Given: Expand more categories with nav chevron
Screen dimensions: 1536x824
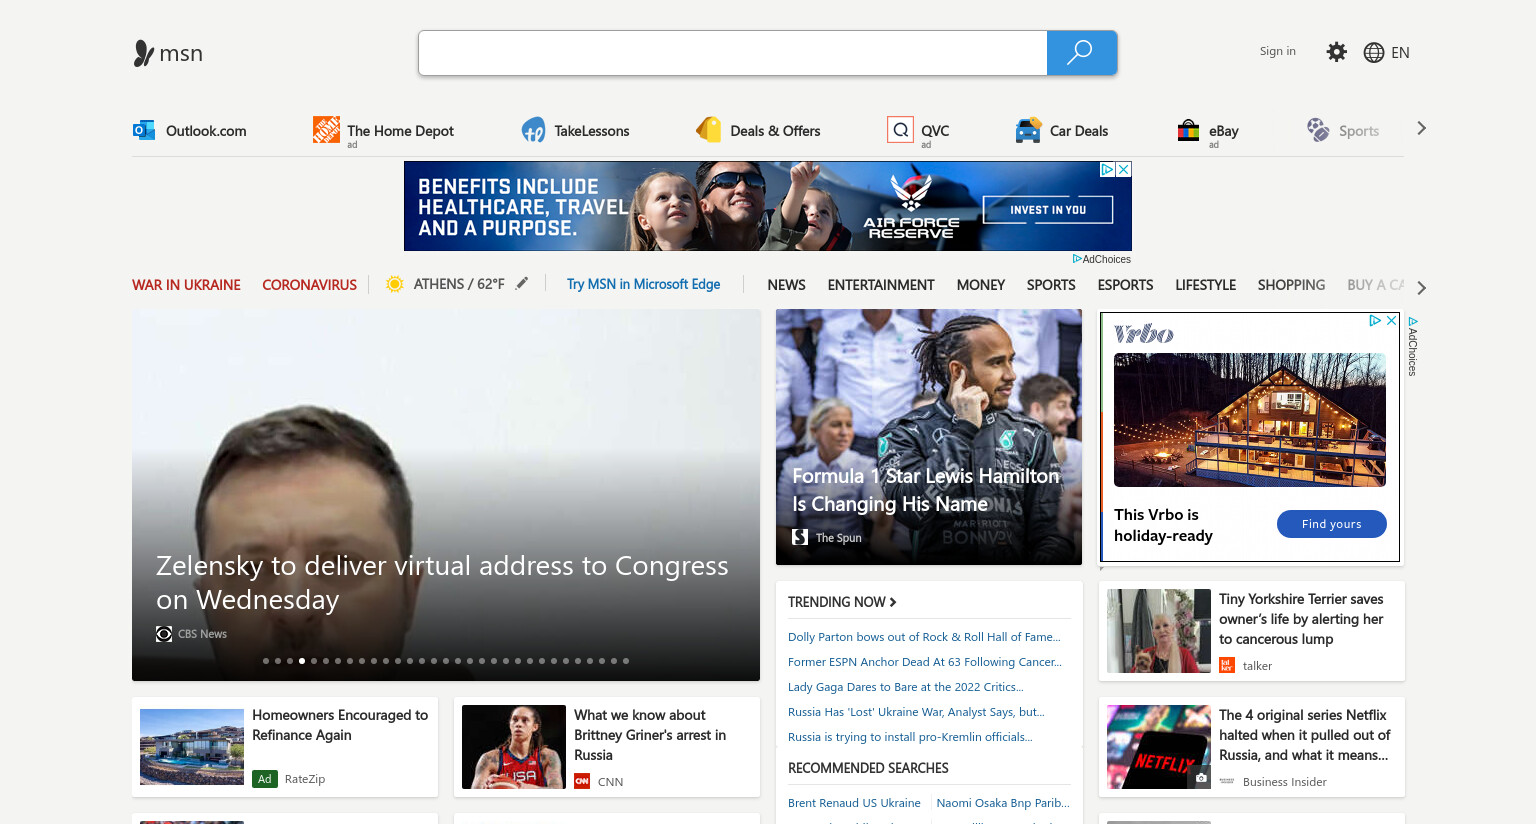Looking at the screenshot, I should (1421, 288).
